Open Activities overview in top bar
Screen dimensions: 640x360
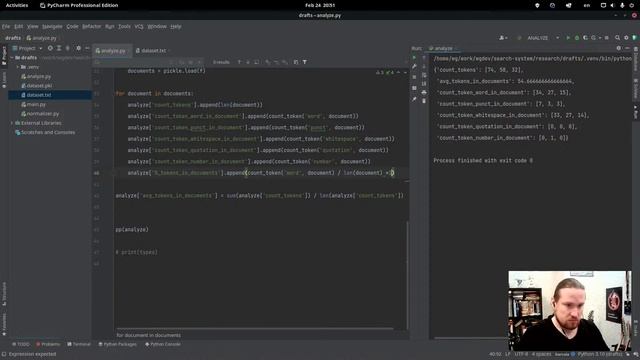click(17, 5)
